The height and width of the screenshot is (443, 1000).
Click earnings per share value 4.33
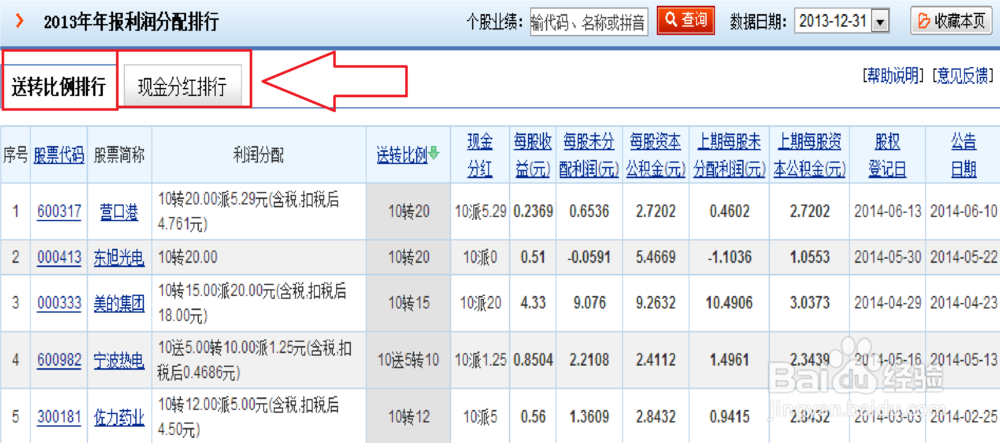click(x=533, y=303)
